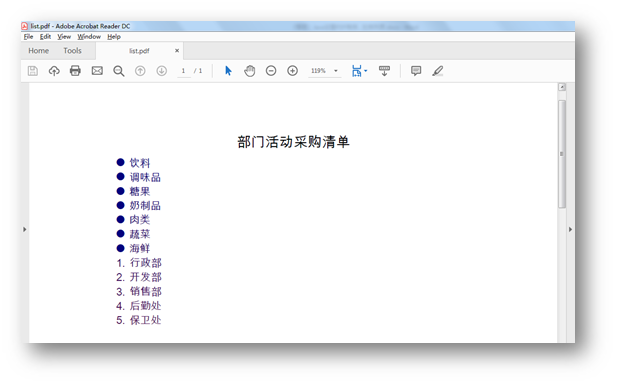Click numbered item 2. 开发部
This screenshot has height=385, width=617.
pos(139,277)
